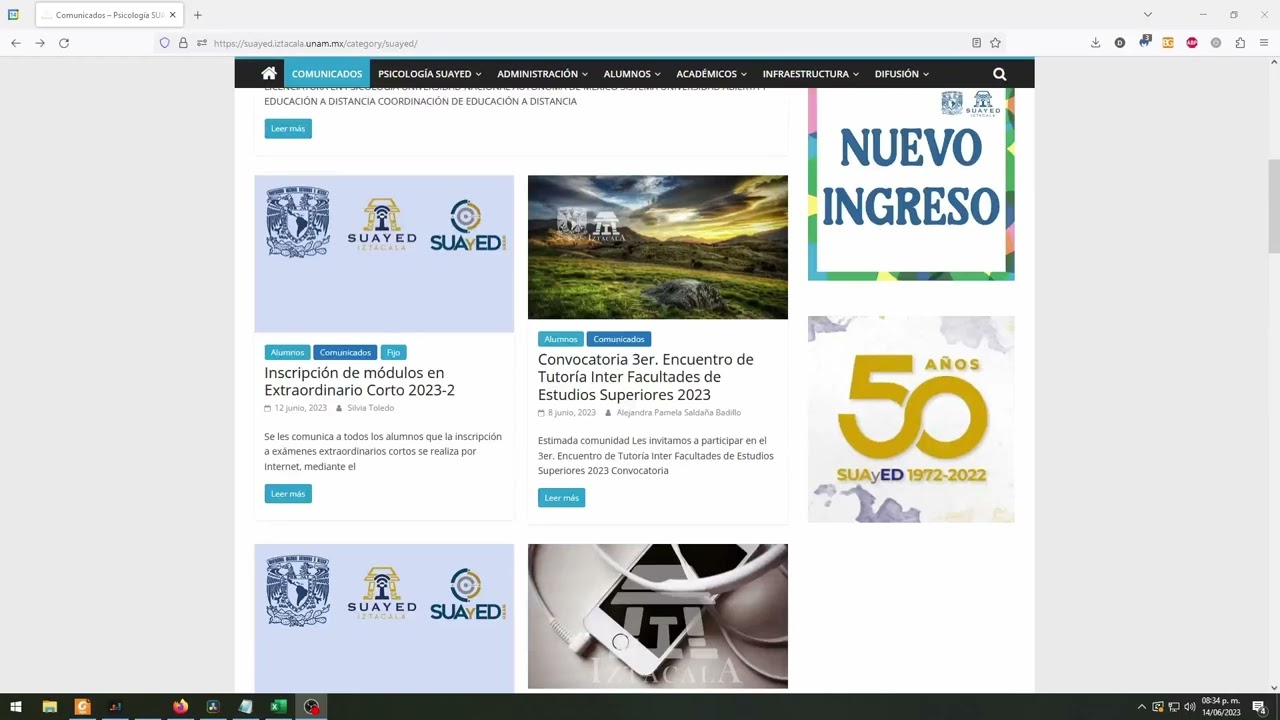This screenshot has width=1280, height=720.
Task: Open author Silvia Toledo's posts
Action: click(371, 408)
